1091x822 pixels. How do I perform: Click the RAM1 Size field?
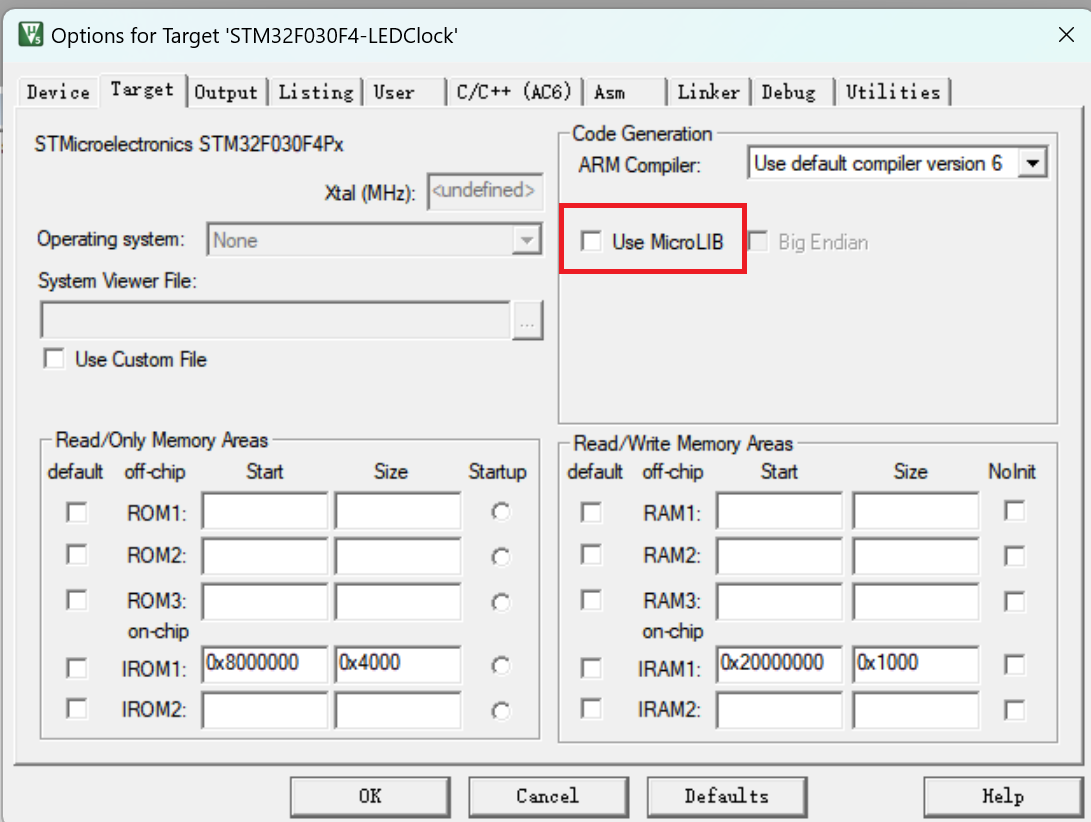pos(916,511)
